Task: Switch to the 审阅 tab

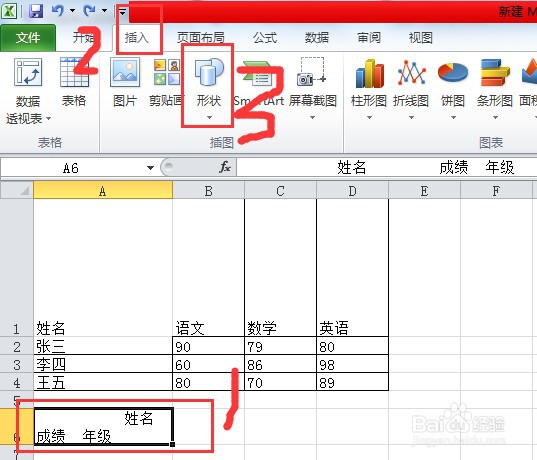Action: (369, 38)
